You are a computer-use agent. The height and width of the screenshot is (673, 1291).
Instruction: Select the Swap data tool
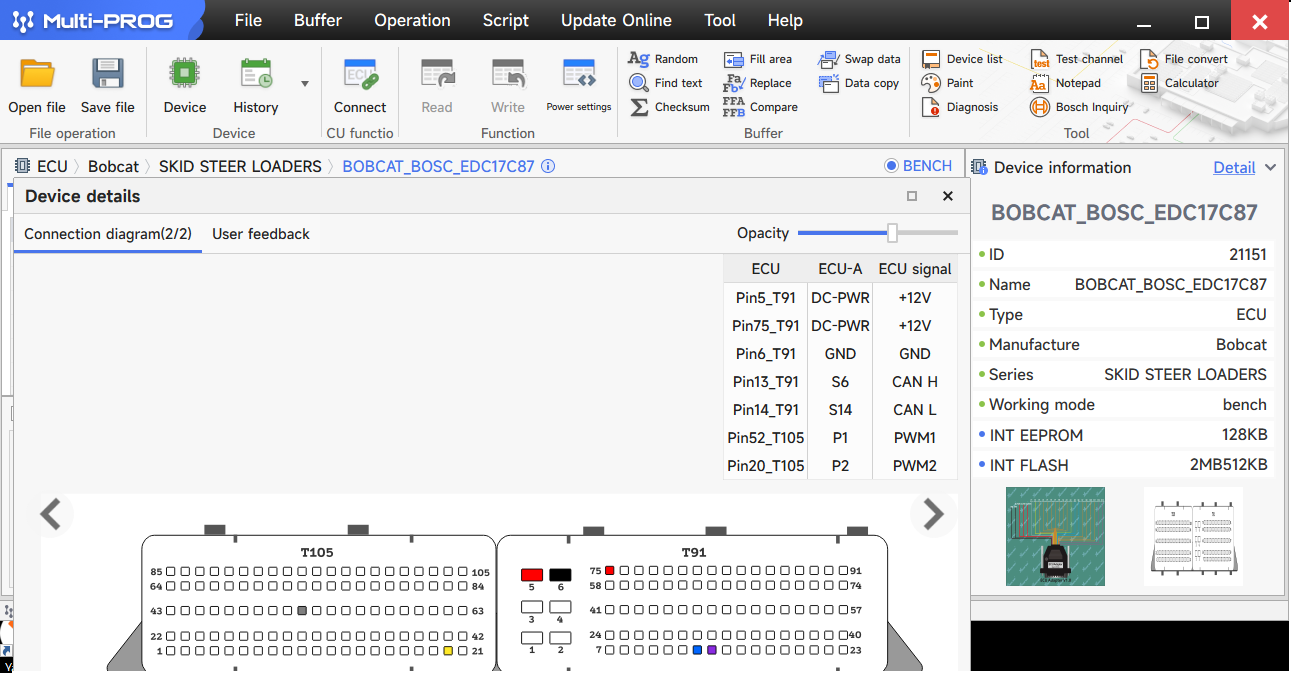pyautogui.click(x=859, y=59)
